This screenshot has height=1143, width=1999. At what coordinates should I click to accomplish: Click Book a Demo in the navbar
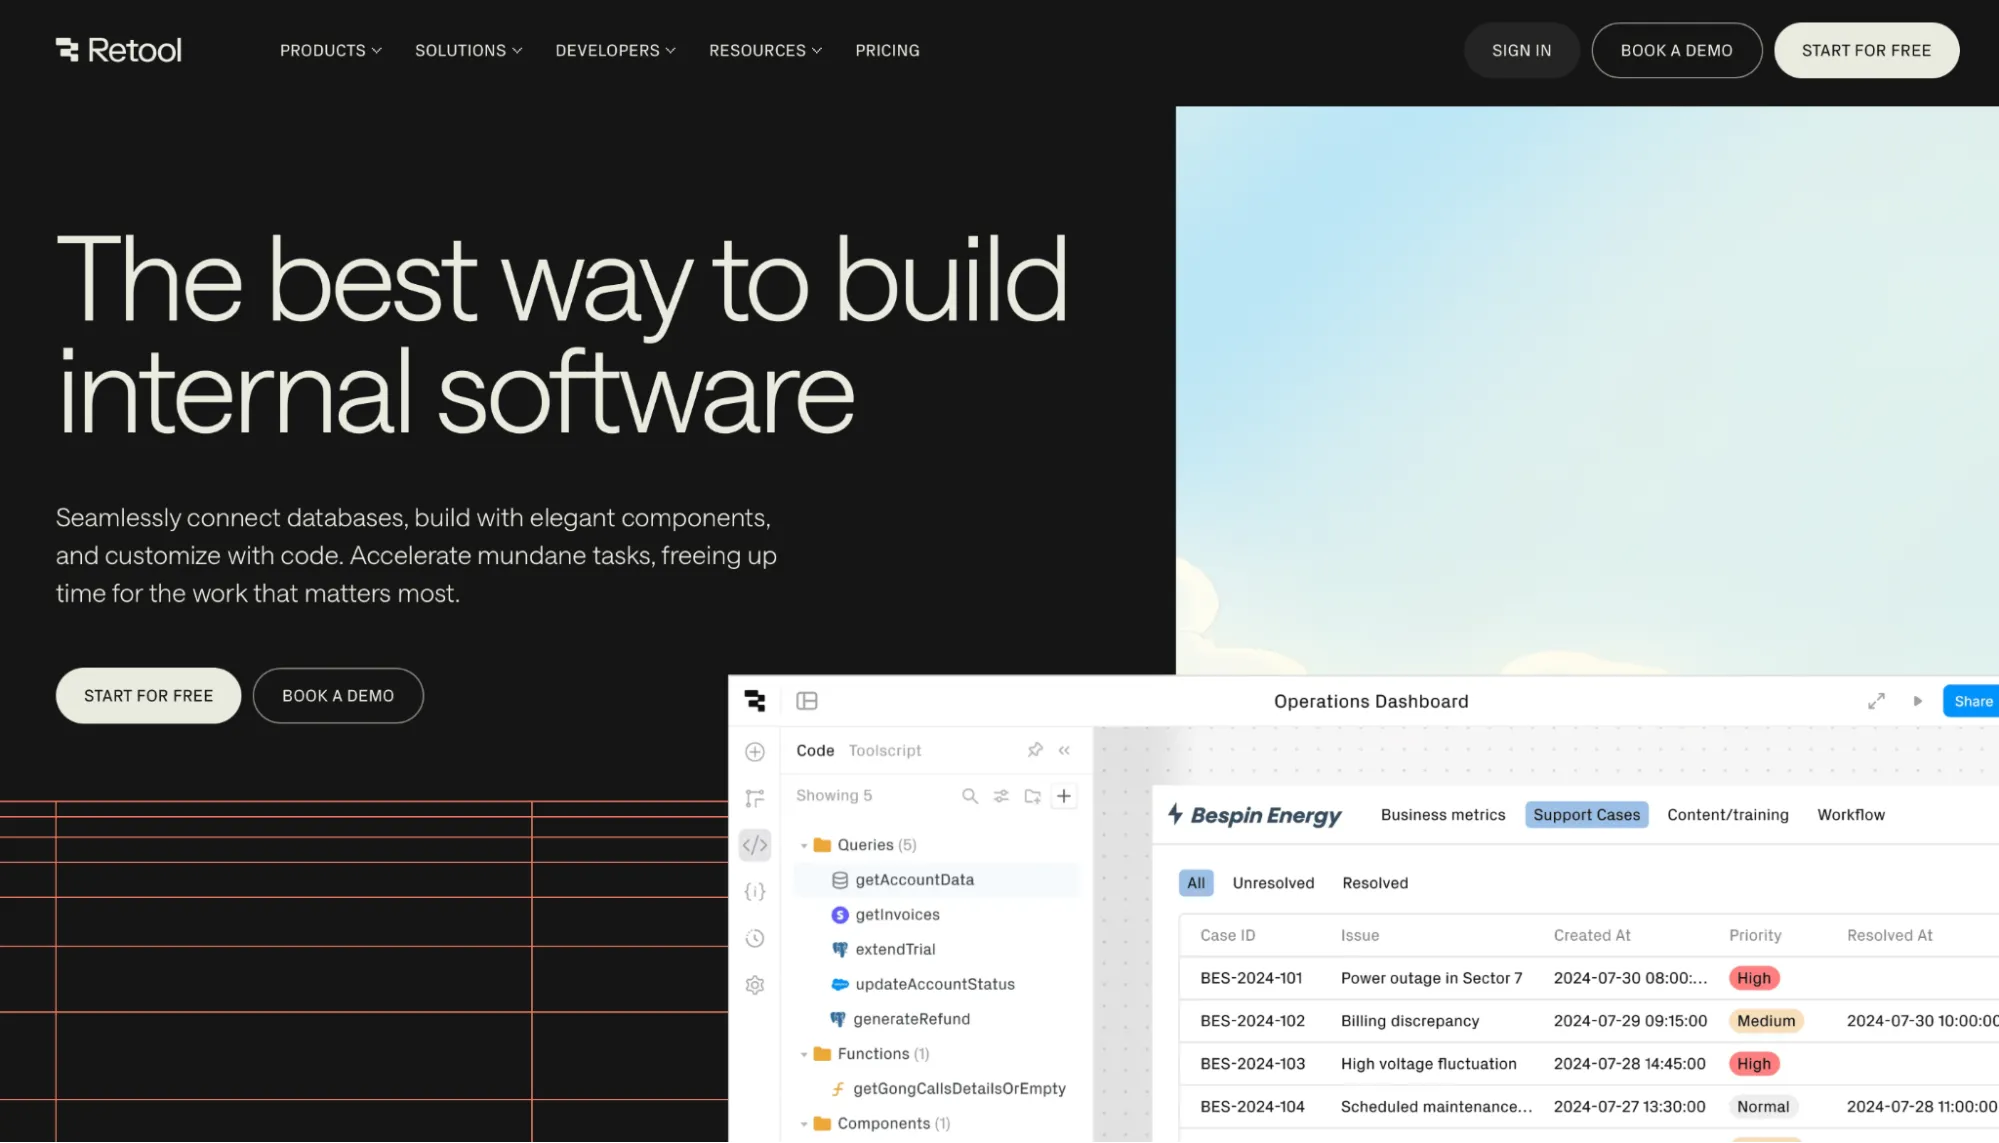pos(1676,50)
